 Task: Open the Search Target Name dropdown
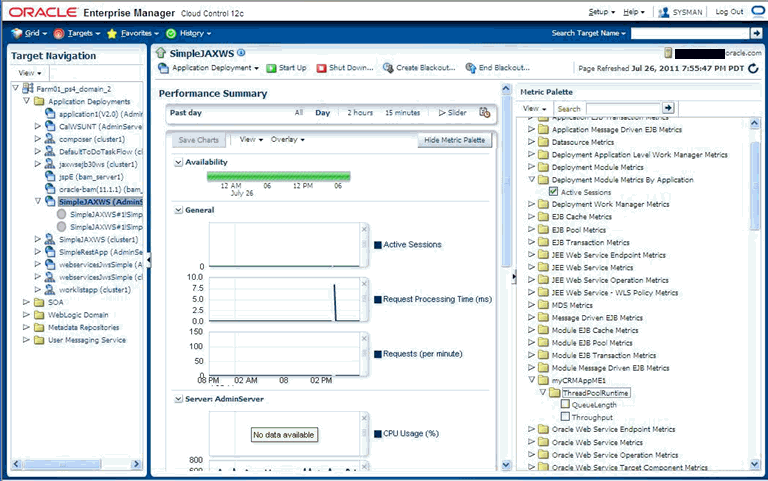589,33
